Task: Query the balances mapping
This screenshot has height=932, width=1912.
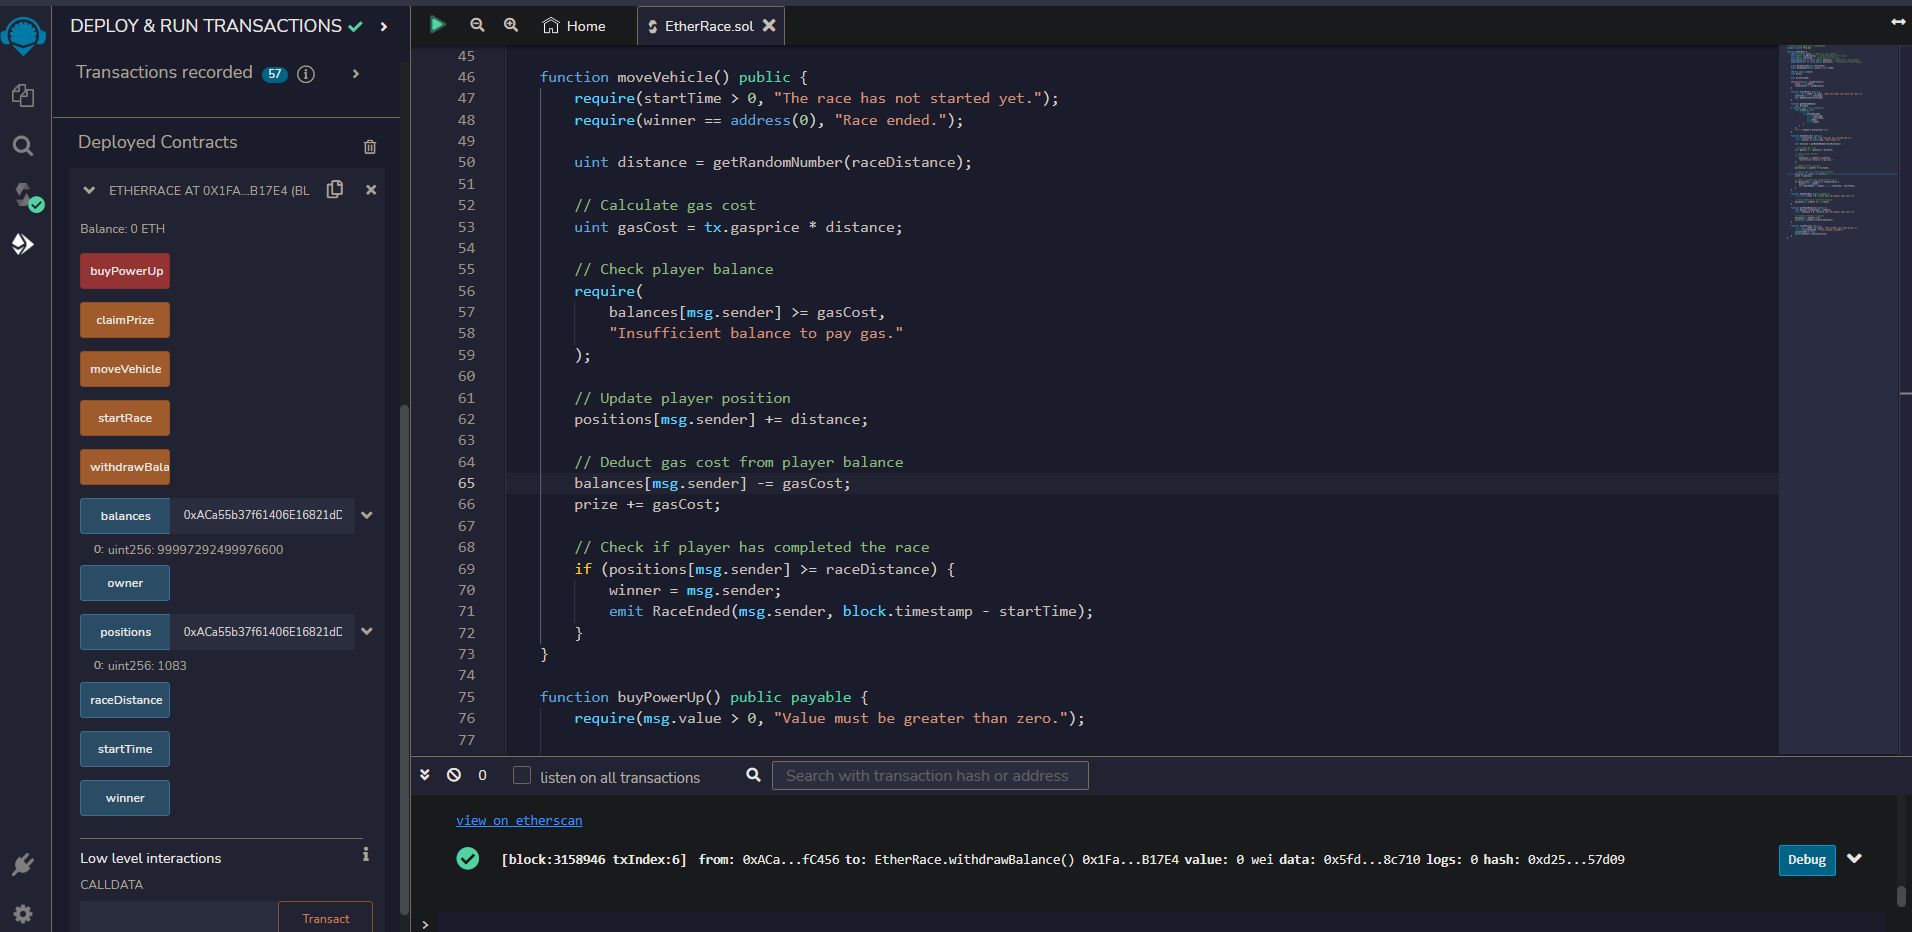Action: pyautogui.click(x=125, y=516)
